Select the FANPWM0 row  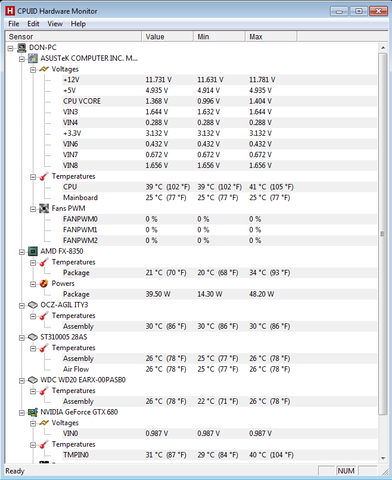point(219,219)
